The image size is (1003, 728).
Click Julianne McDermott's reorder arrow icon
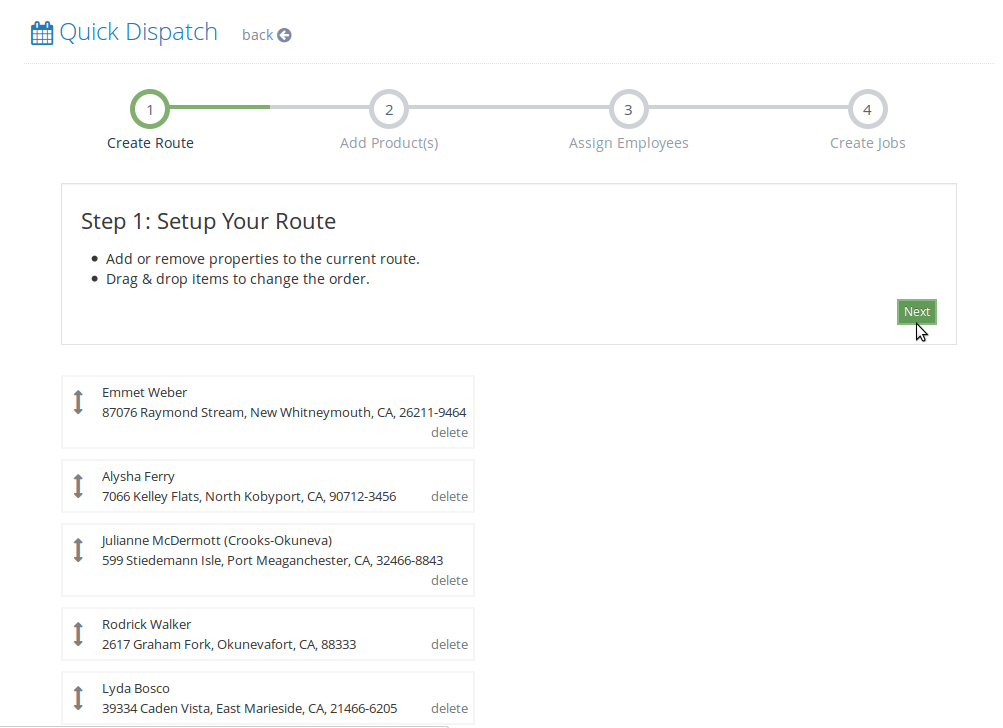coord(78,550)
